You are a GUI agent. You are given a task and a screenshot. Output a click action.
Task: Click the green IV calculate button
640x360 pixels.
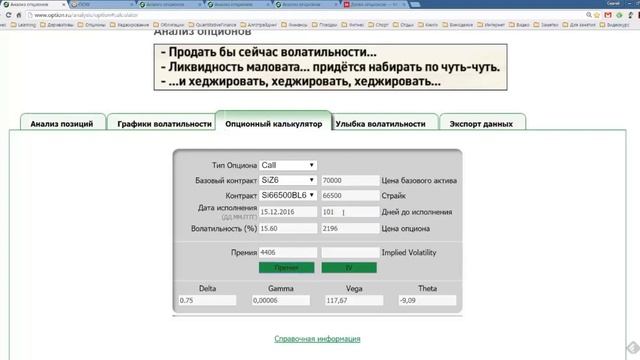coord(349,268)
